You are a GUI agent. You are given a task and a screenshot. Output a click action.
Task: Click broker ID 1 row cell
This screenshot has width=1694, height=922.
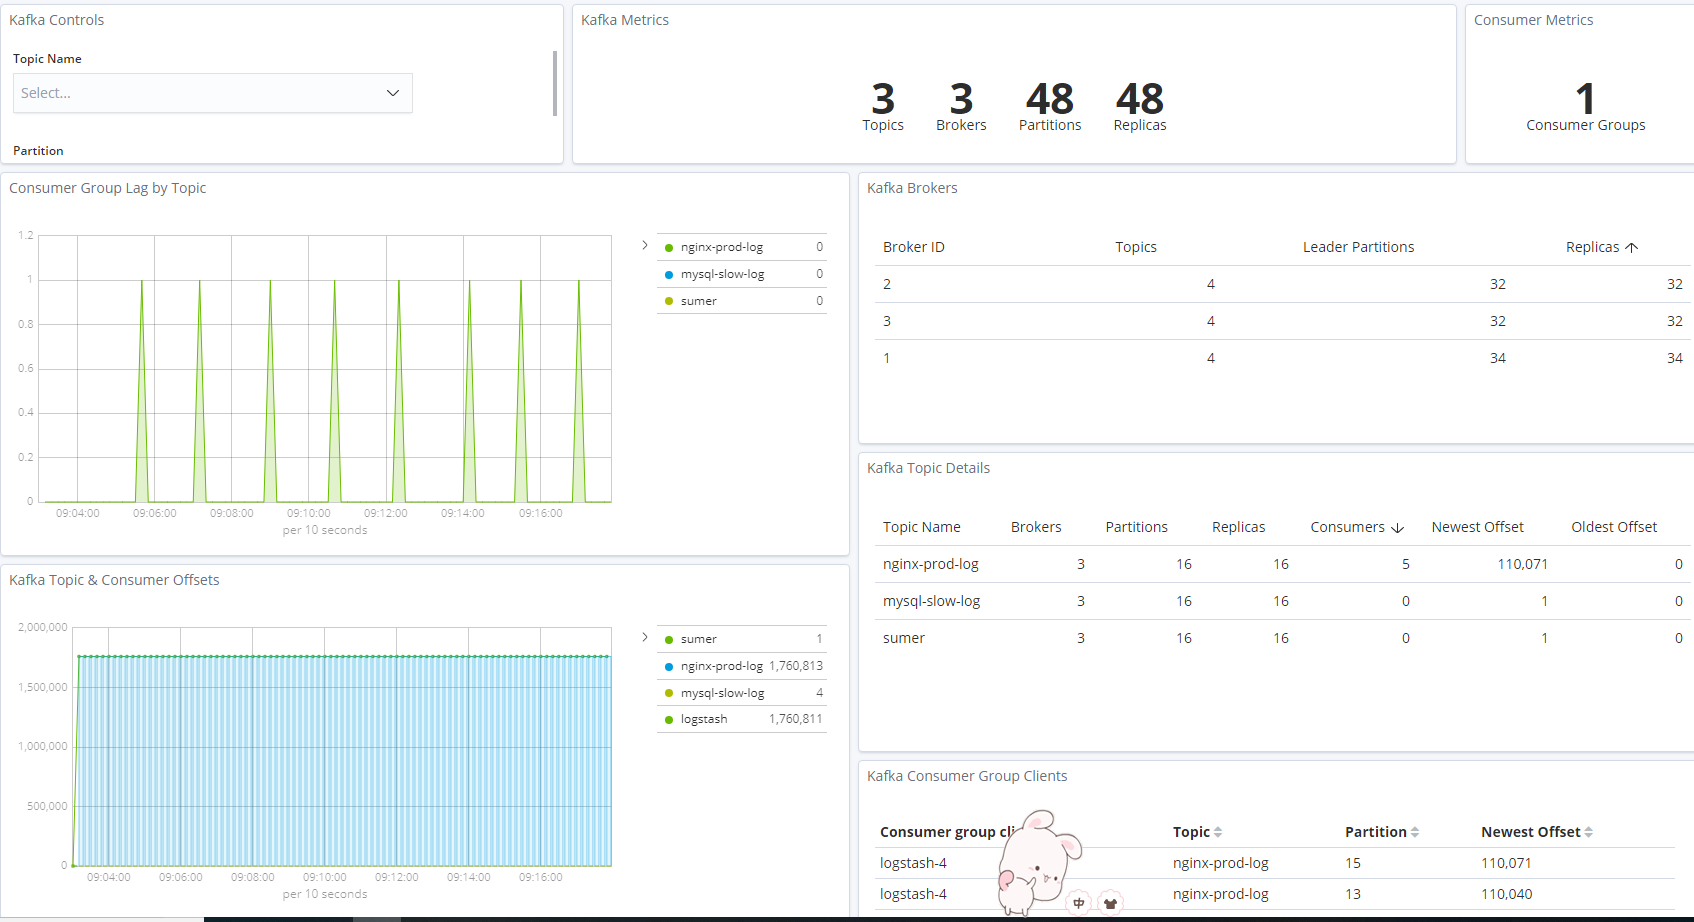[x=887, y=358]
